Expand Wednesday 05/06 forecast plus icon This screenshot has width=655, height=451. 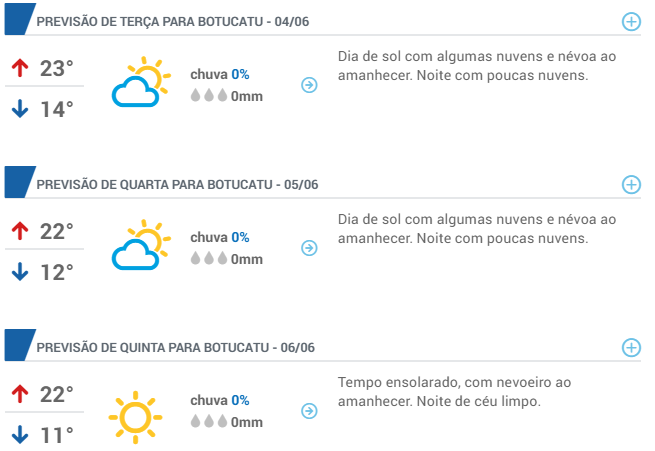coord(631,185)
